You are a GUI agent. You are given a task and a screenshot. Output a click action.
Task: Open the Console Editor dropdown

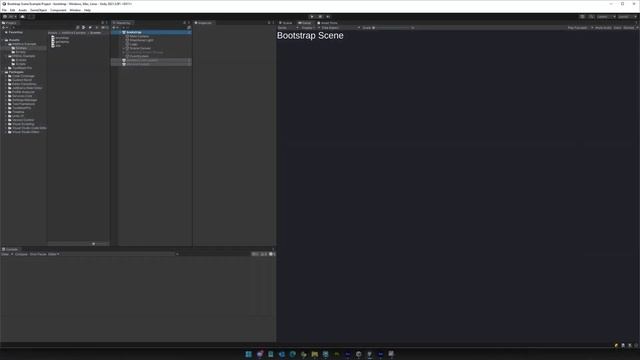54,254
